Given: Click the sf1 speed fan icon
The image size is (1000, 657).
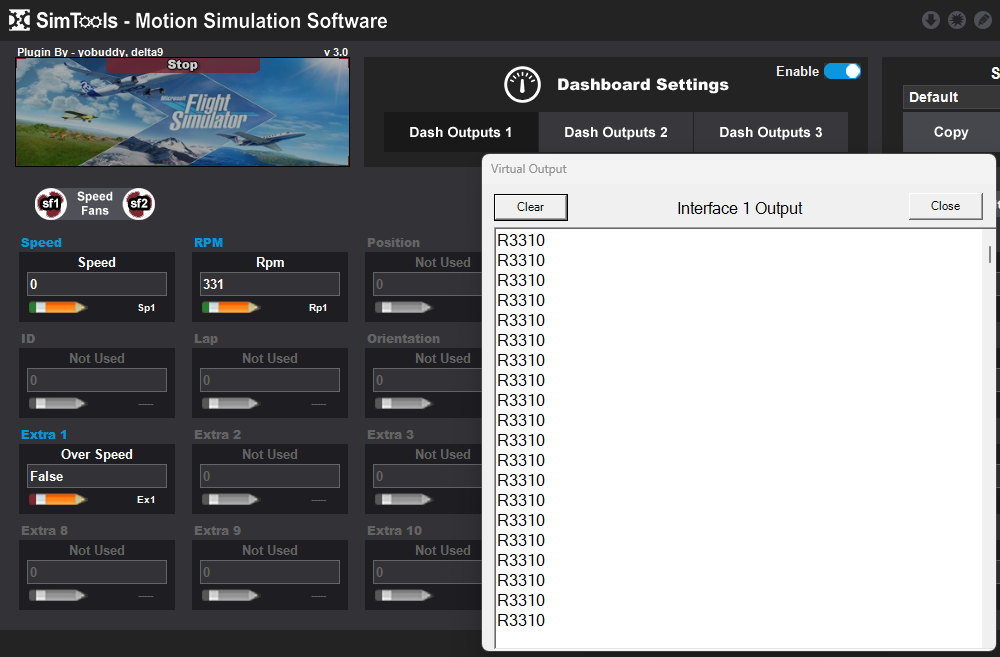Looking at the screenshot, I should coord(50,204).
